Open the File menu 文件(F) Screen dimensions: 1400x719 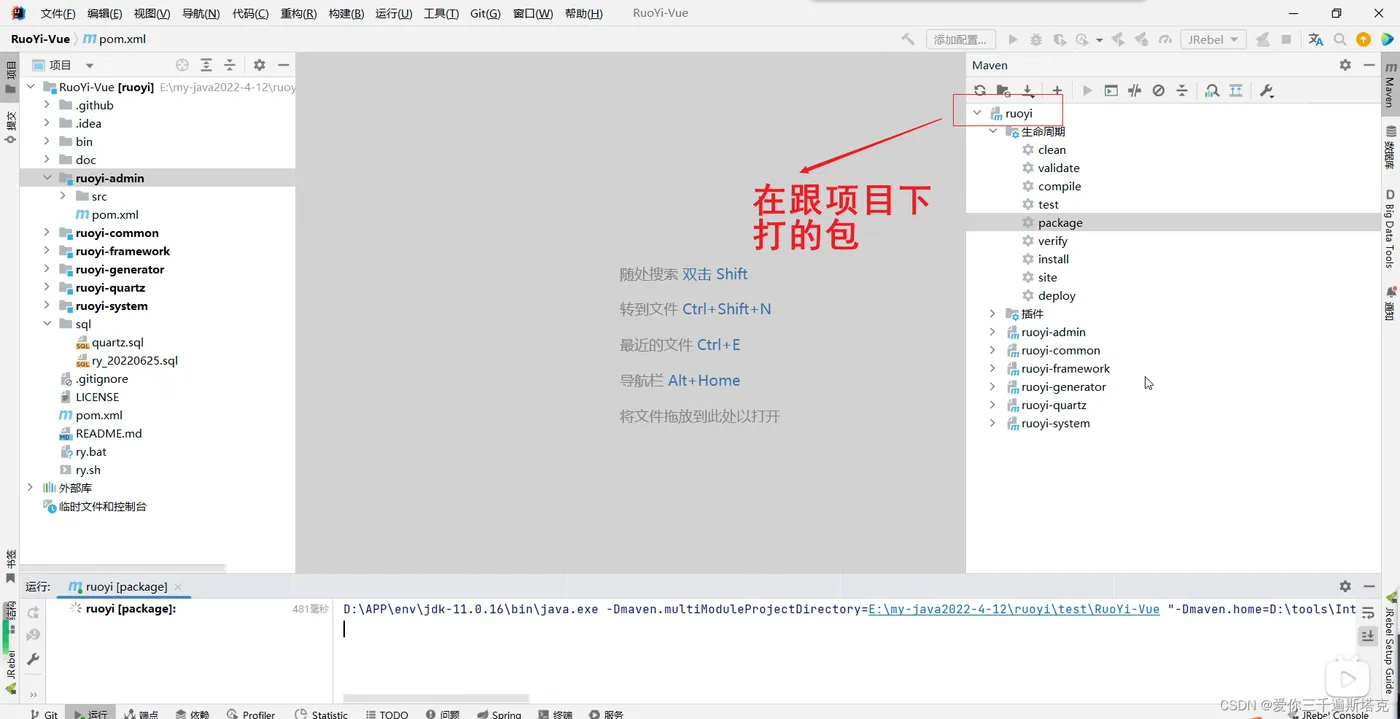[58, 13]
